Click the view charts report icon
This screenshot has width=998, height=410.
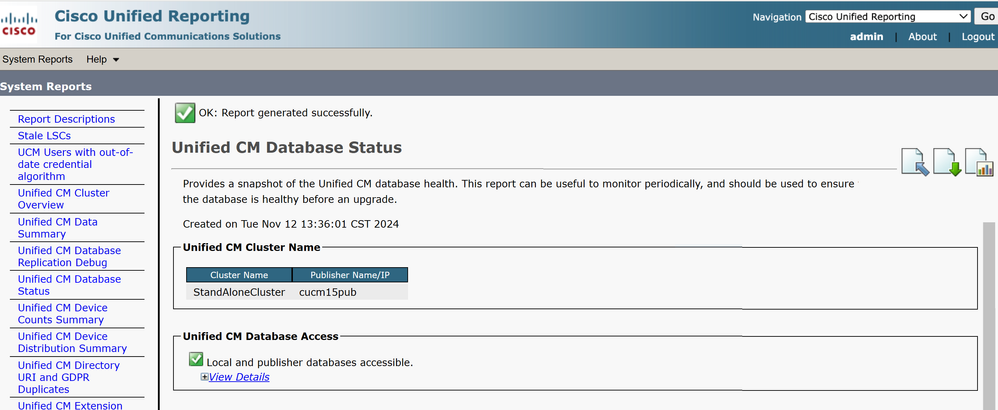point(979,162)
